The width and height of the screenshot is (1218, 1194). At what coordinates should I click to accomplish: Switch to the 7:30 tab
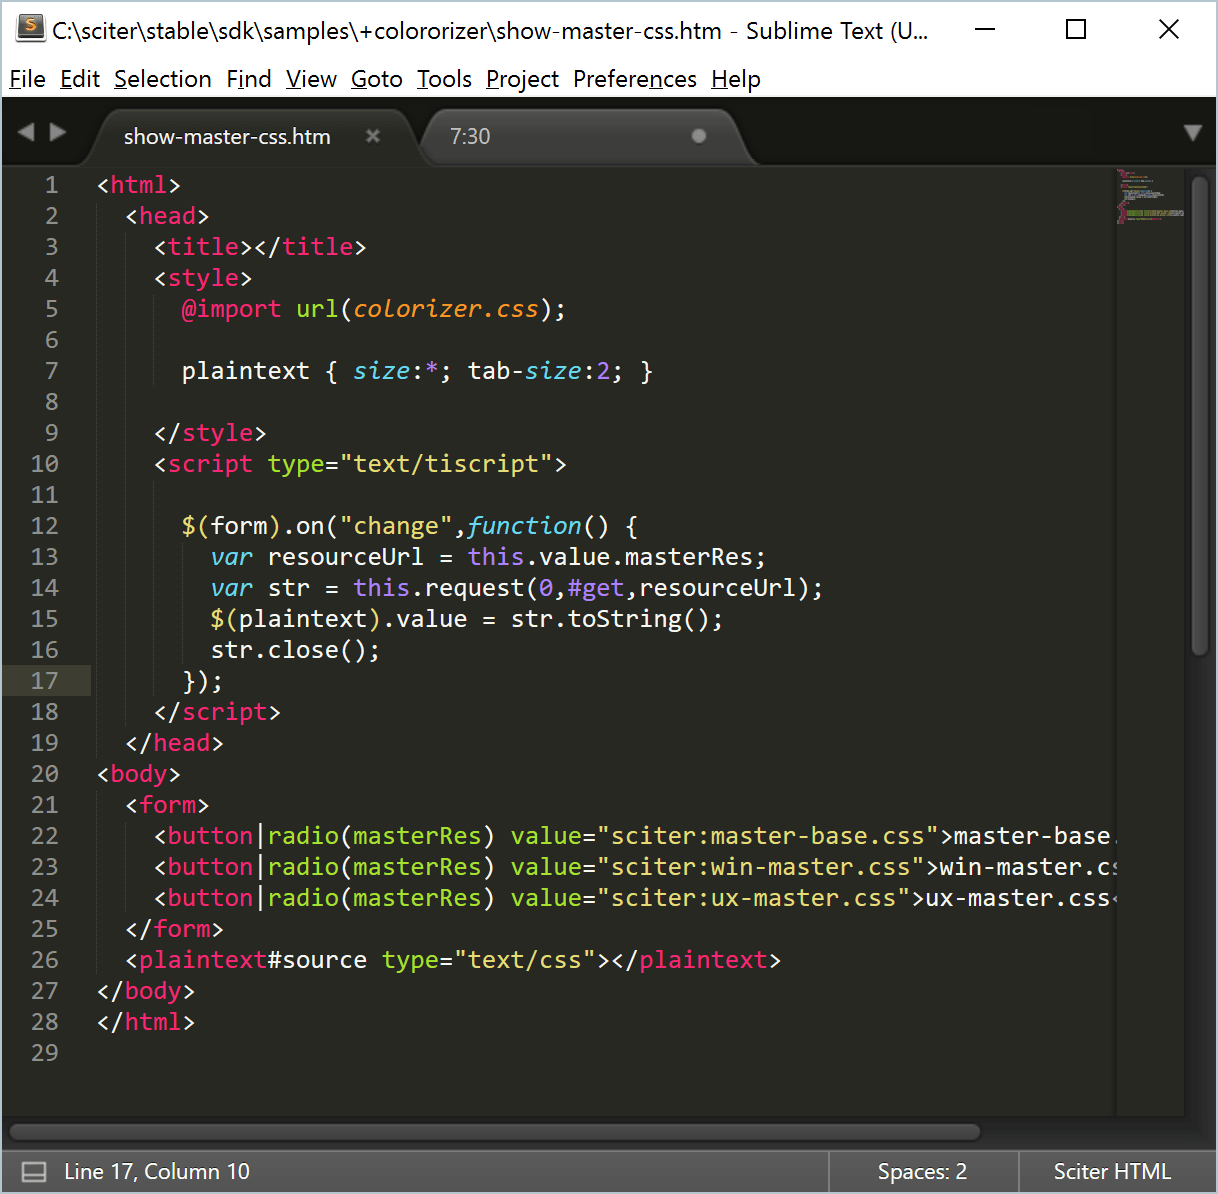(470, 136)
